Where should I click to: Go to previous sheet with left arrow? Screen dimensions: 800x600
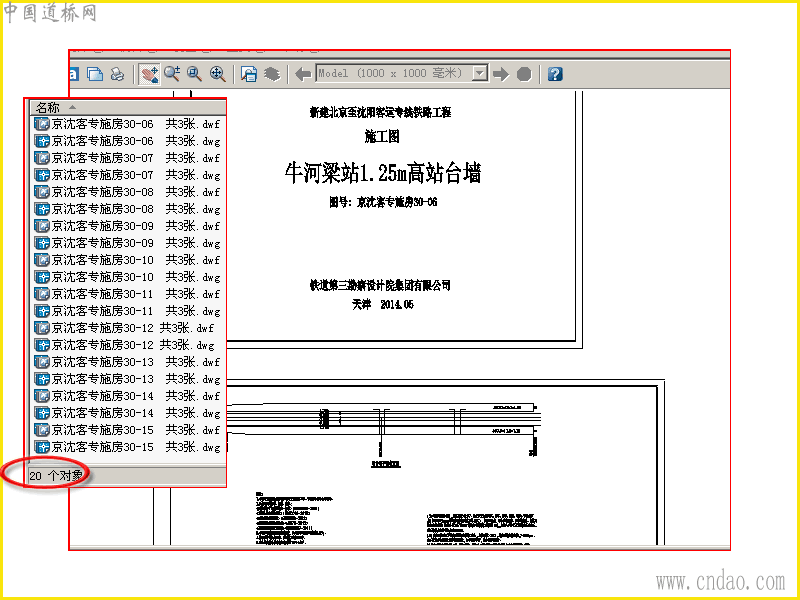click(303, 74)
